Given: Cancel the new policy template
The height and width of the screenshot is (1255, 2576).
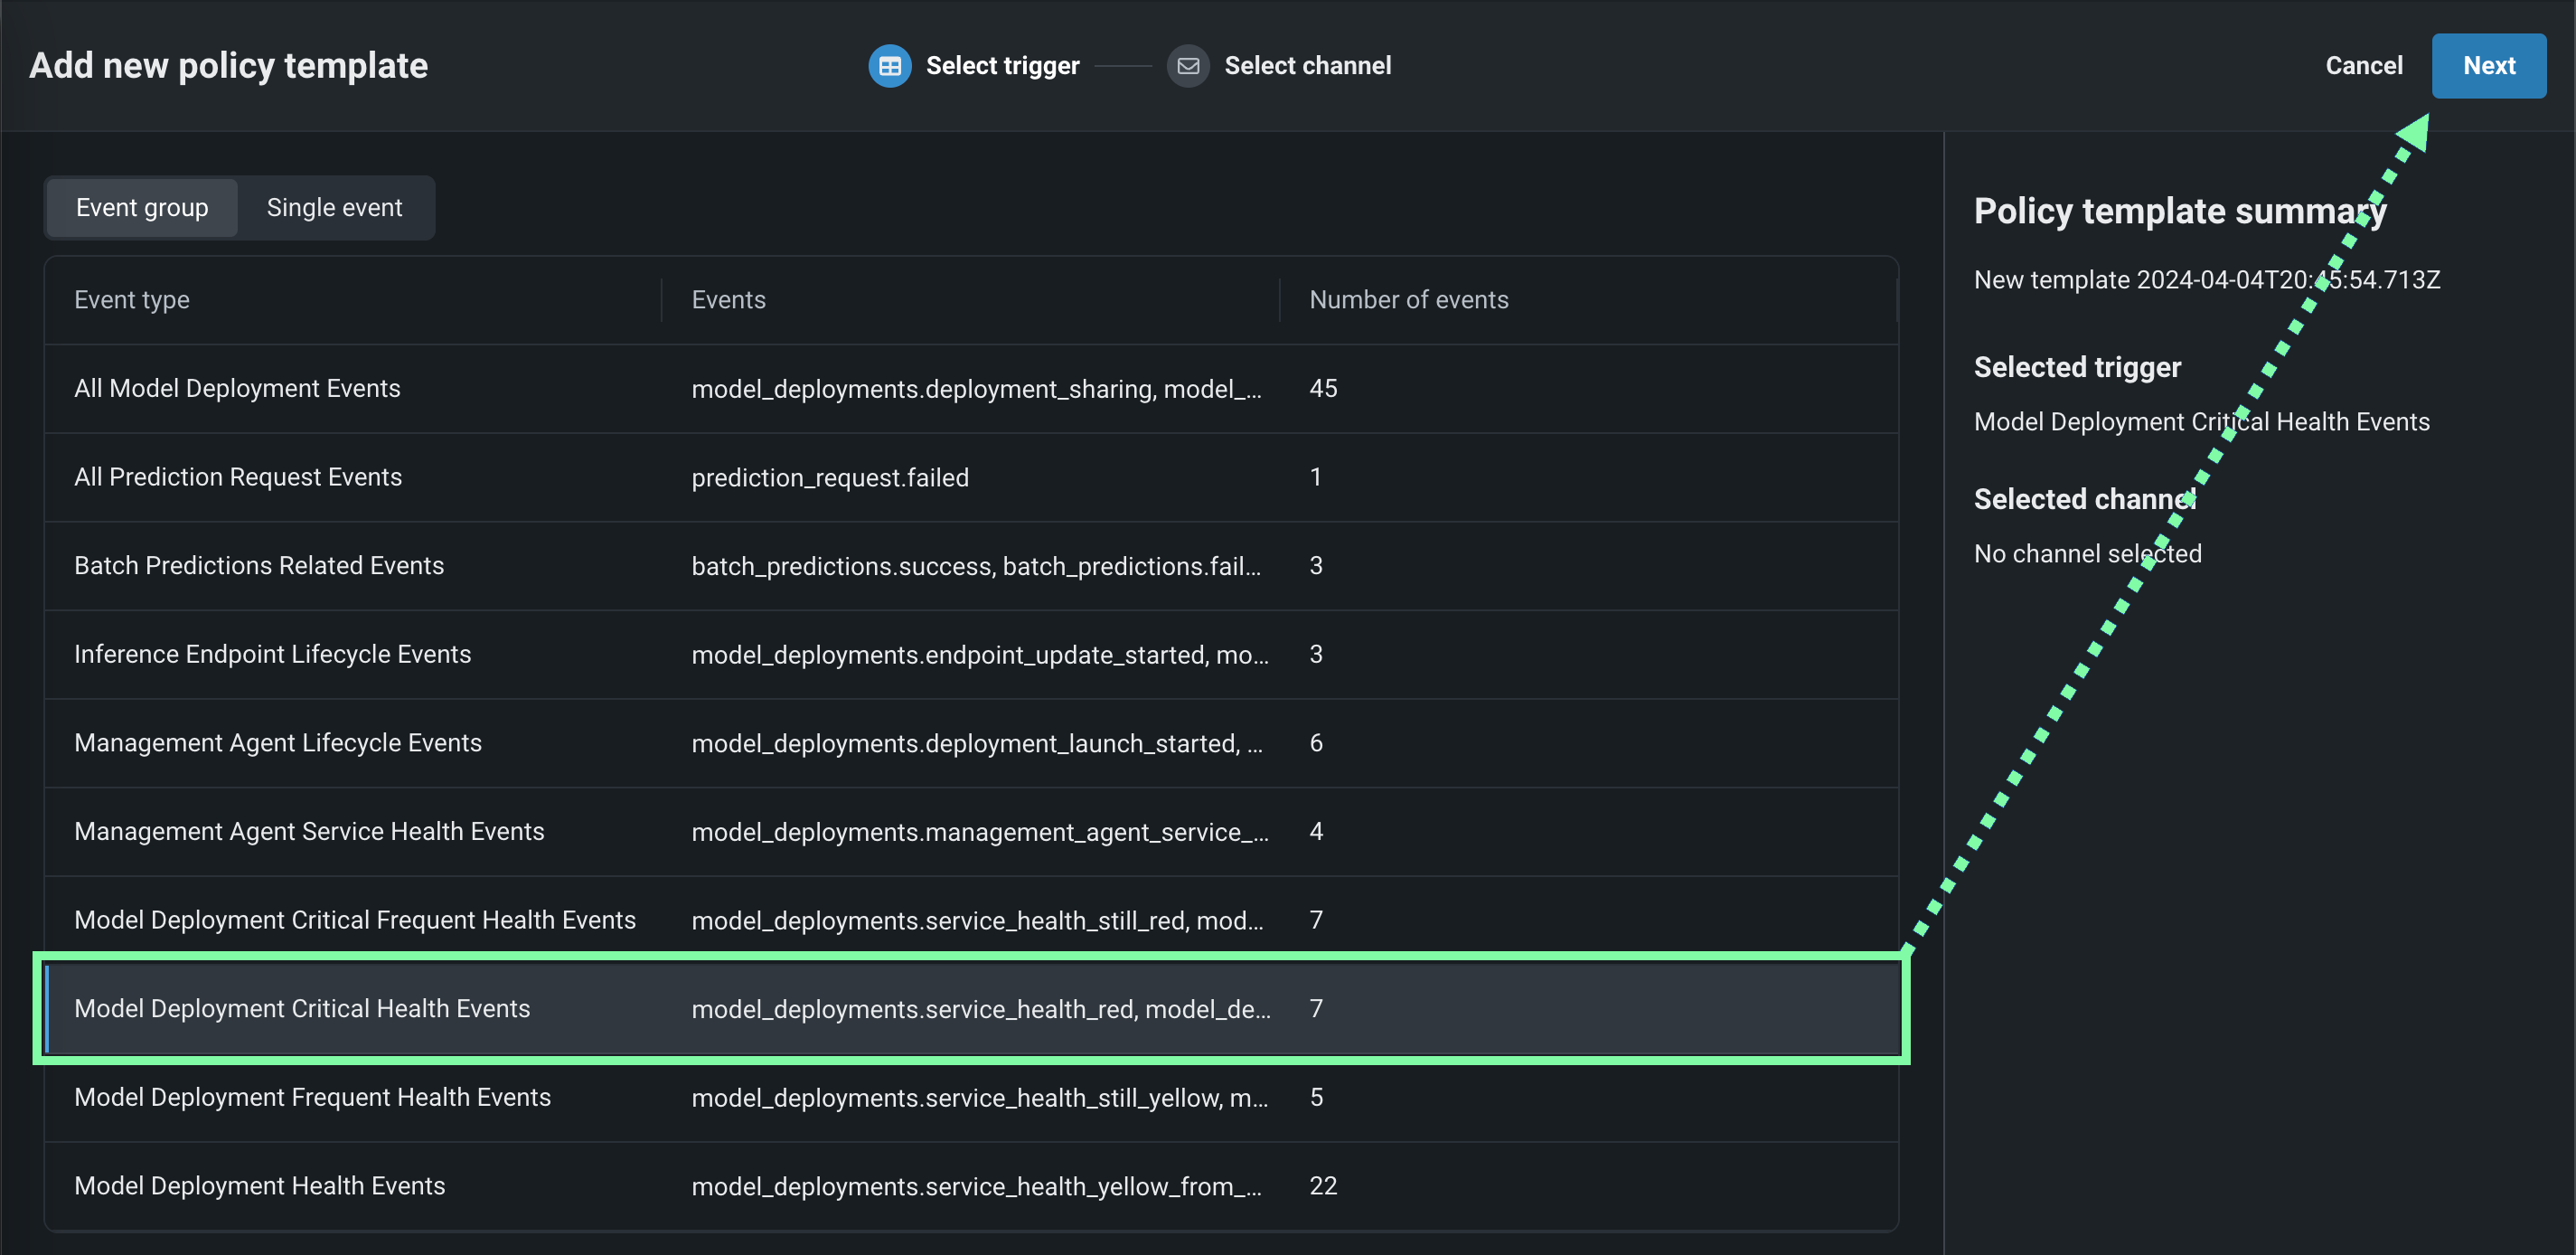Looking at the screenshot, I should (2363, 66).
